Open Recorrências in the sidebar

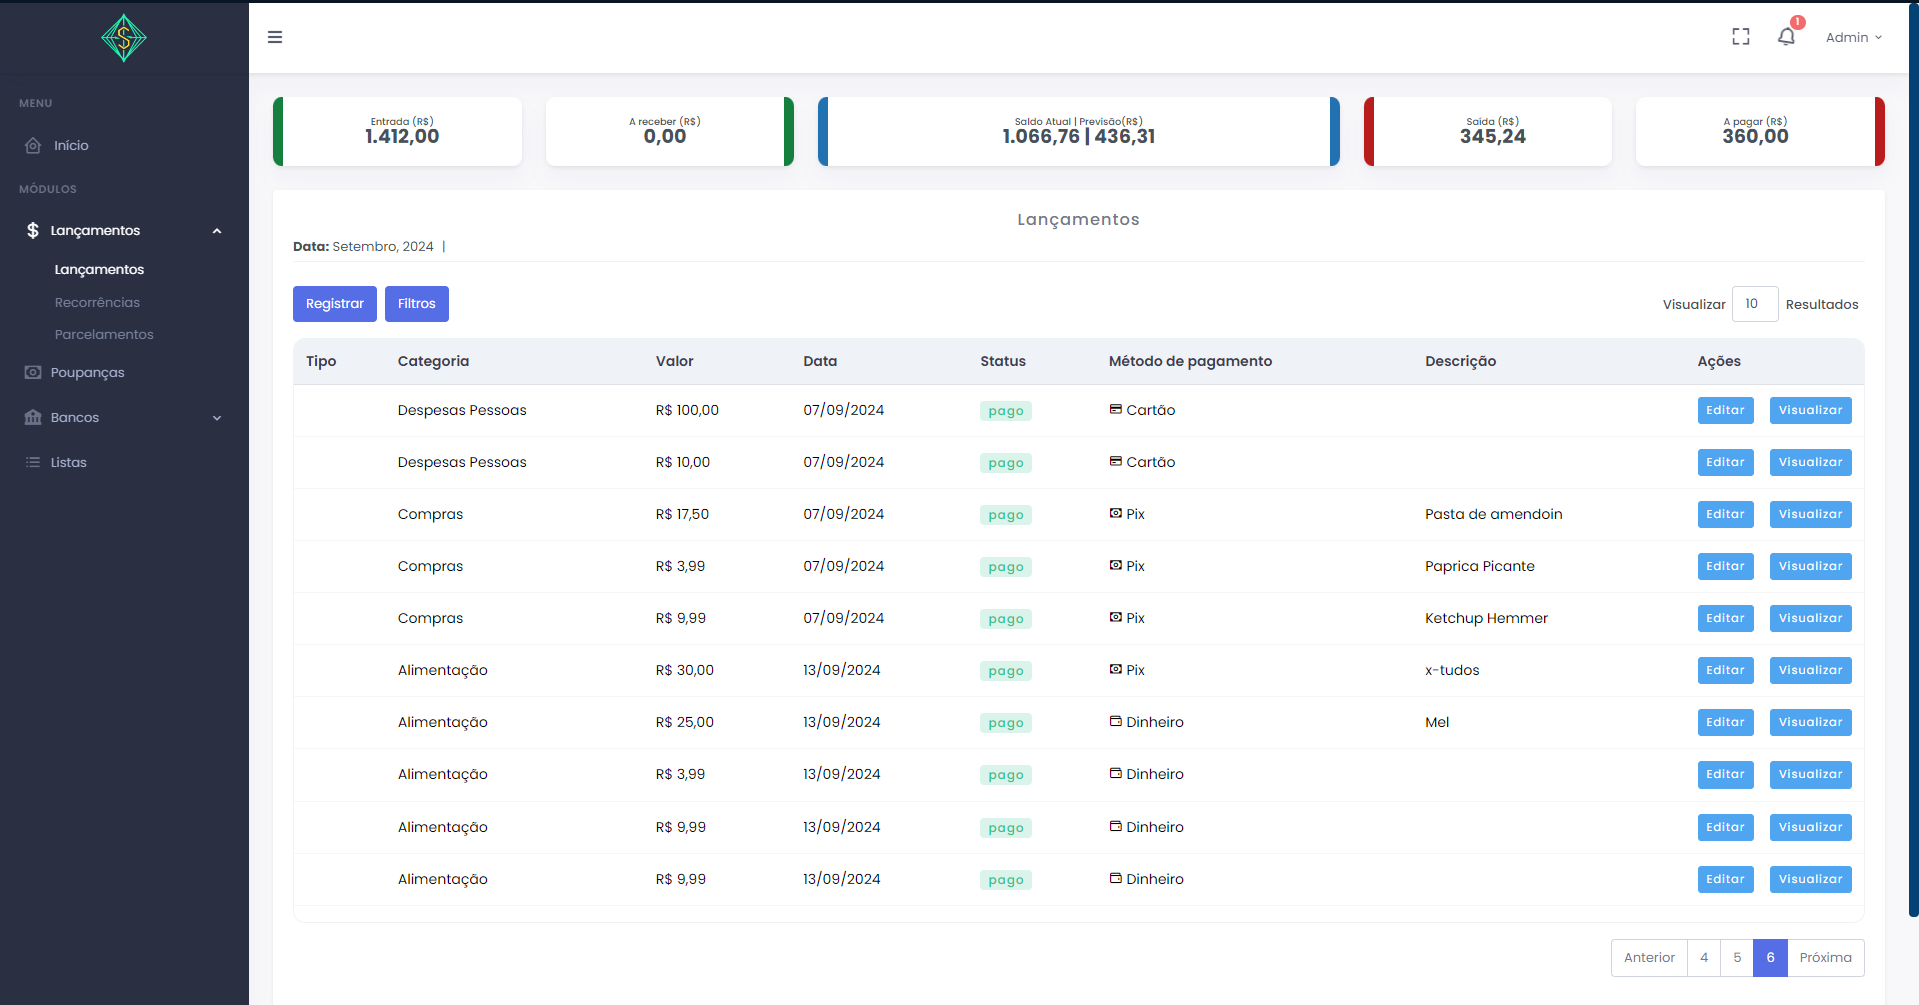[97, 303]
